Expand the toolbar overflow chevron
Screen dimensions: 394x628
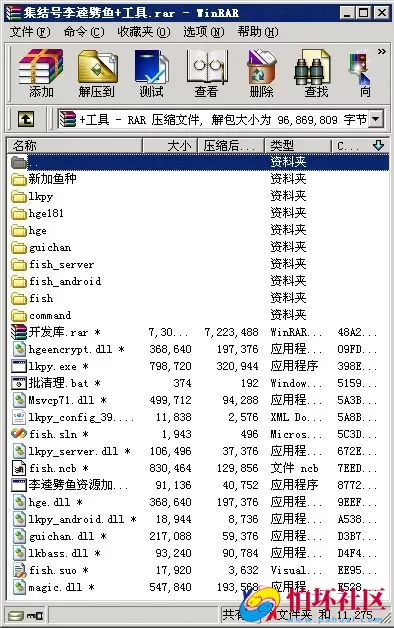point(382,51)
